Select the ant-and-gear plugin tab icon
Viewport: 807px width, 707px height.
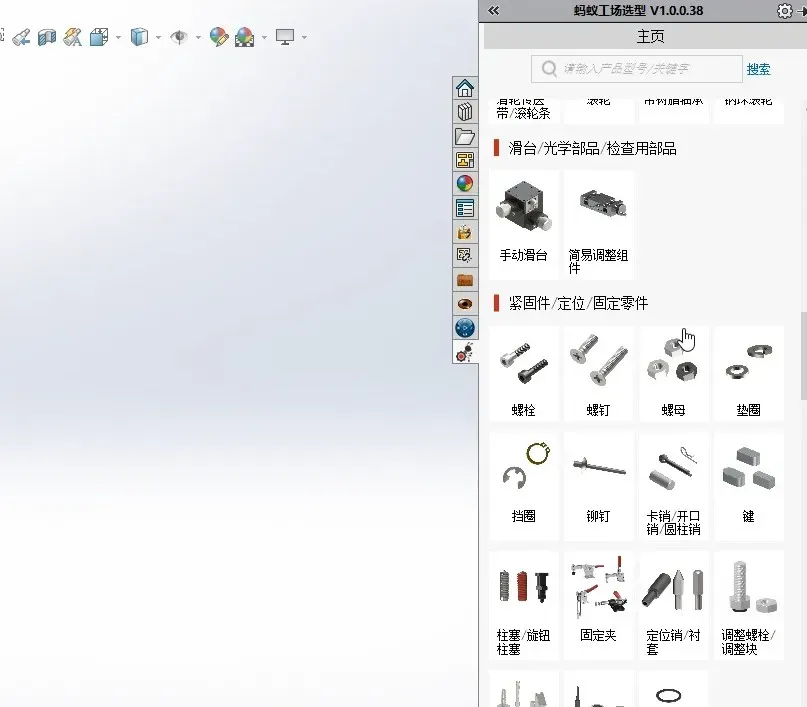[465, 352]
